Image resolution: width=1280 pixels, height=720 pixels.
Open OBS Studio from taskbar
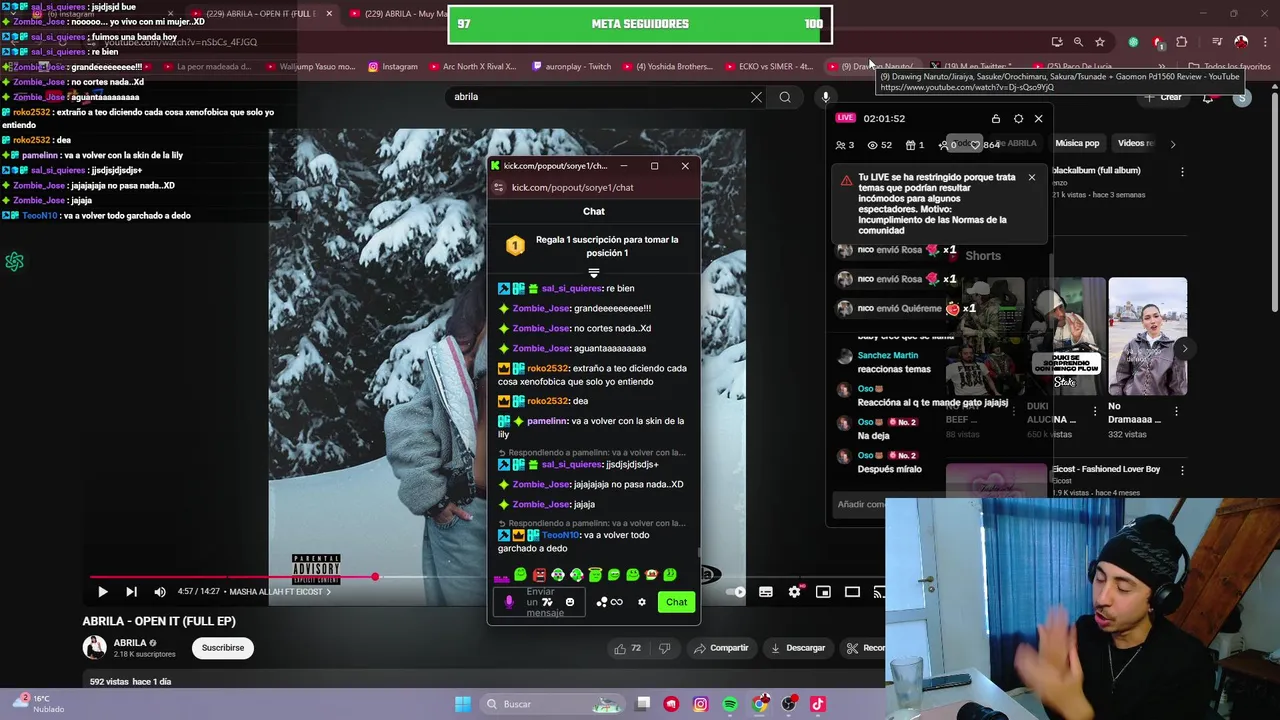[x=789, y=704]
